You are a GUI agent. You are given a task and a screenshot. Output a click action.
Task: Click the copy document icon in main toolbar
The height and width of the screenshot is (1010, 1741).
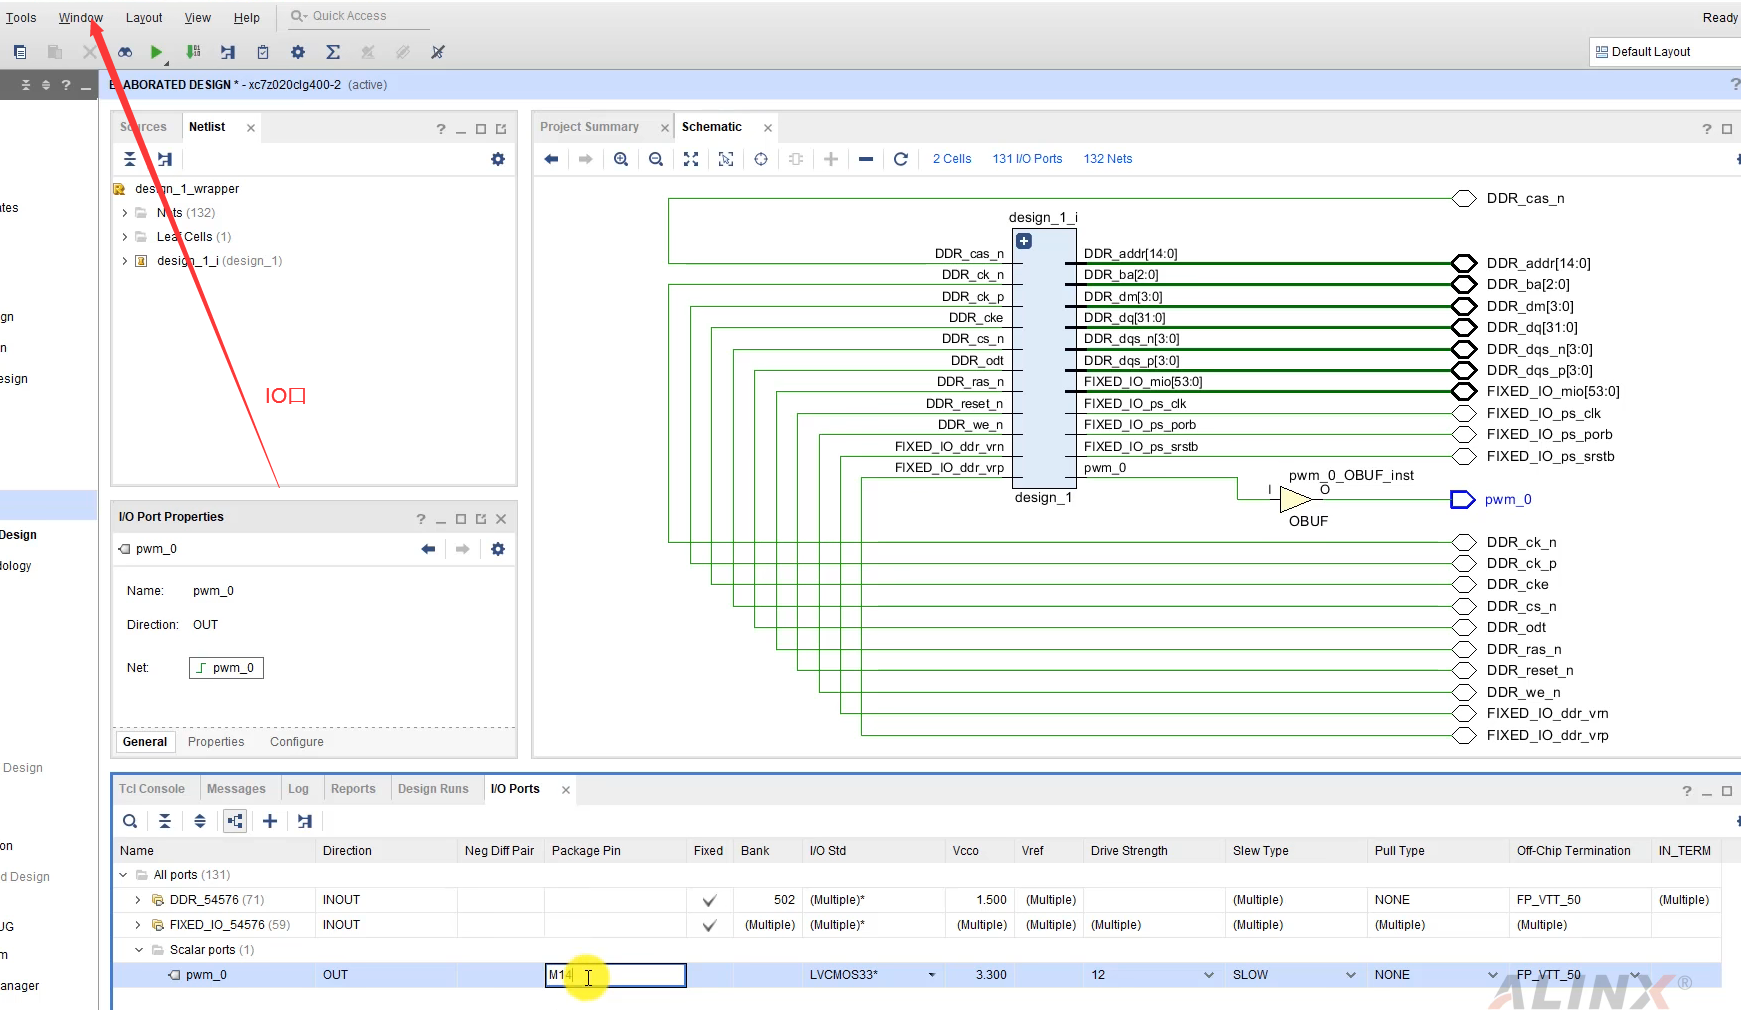pyautogui.click(x=20, y=52)
